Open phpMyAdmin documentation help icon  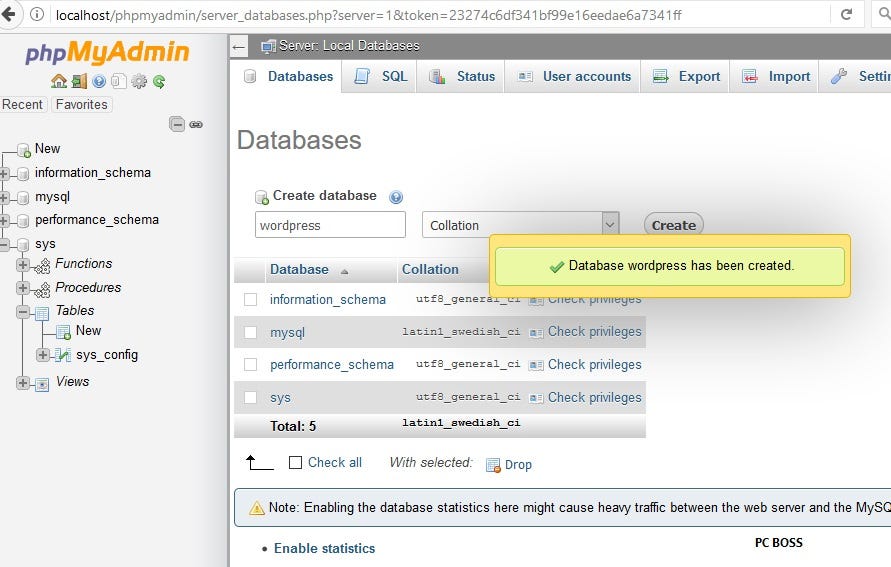pyautogui.click(x=99, y=81)
